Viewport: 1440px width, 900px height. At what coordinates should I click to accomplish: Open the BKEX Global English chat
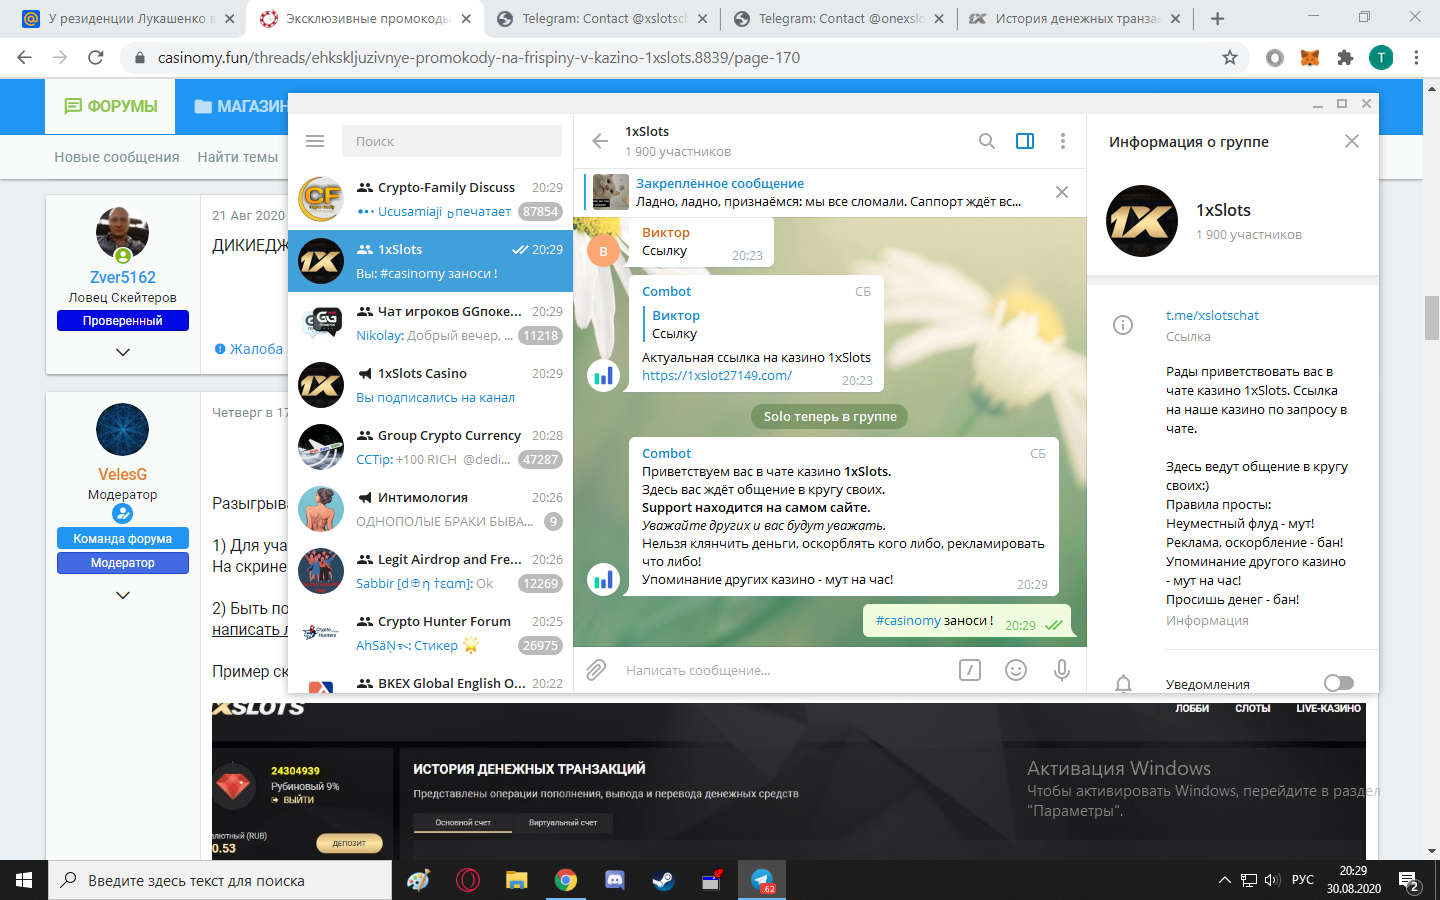(x=430, y=680)
